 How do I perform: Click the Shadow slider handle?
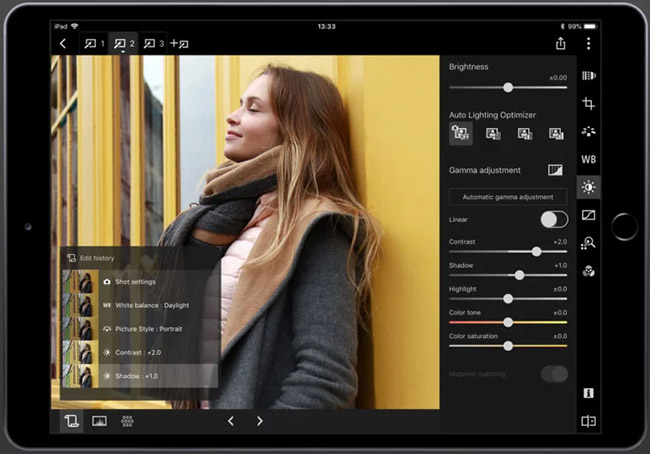pos(519,275)
